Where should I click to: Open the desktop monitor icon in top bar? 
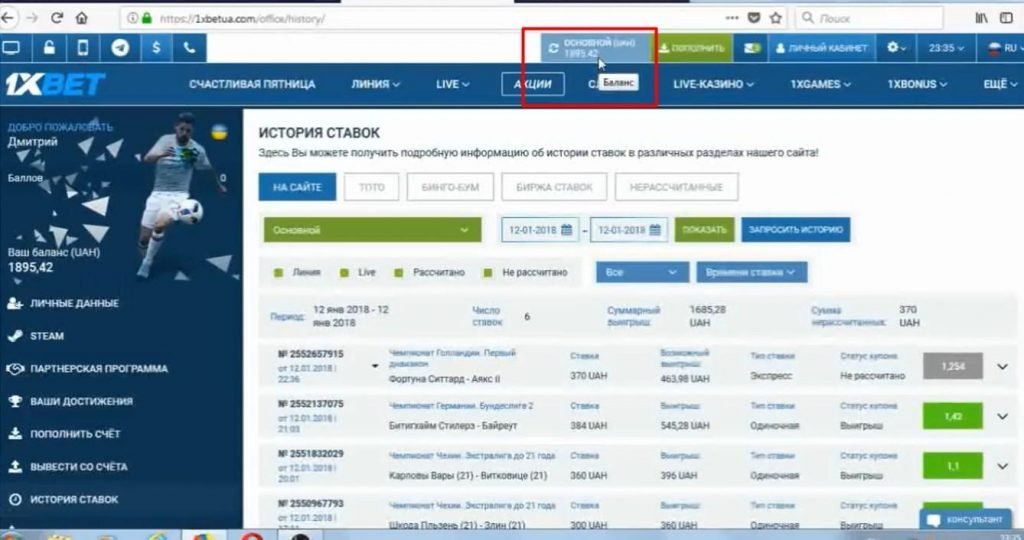coord(11,48)
